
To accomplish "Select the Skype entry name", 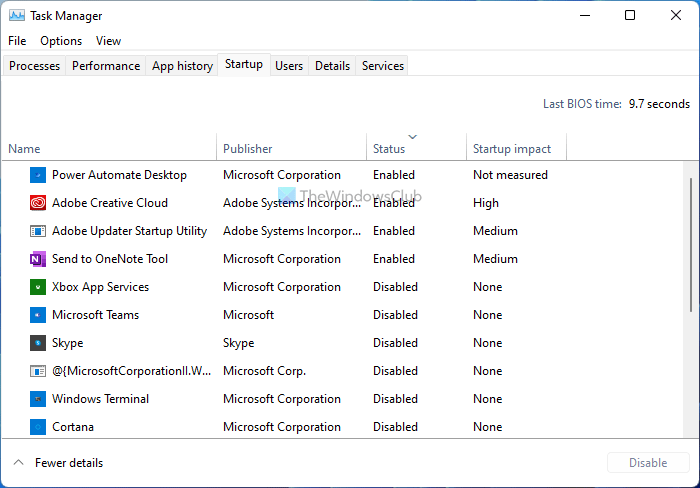I will pyautogui.click(x=67, y=343).
